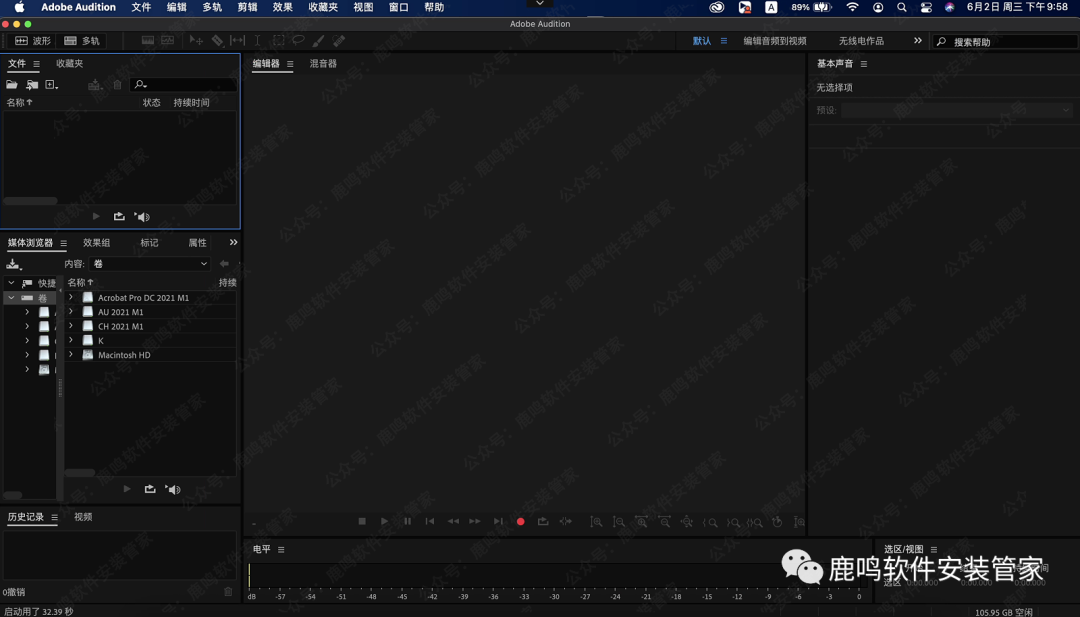The image size is (1080, 617).
Task: Select the 编辑音频到视频 workspace
Action: 774,41
